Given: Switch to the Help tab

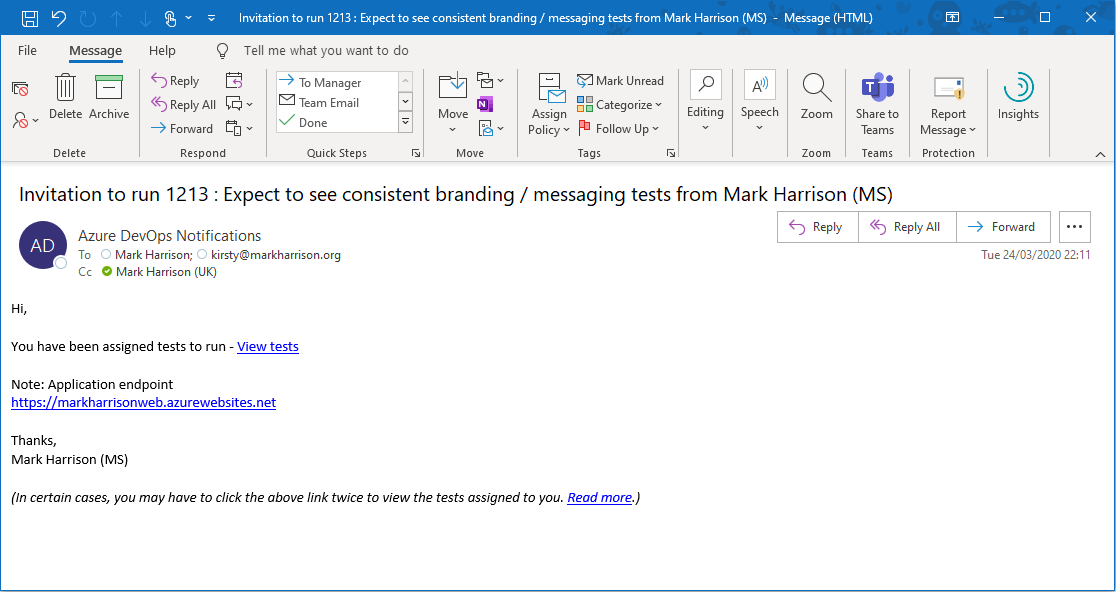Looking at the screenshot, I should pyautogui.click(x=162, y=51).
